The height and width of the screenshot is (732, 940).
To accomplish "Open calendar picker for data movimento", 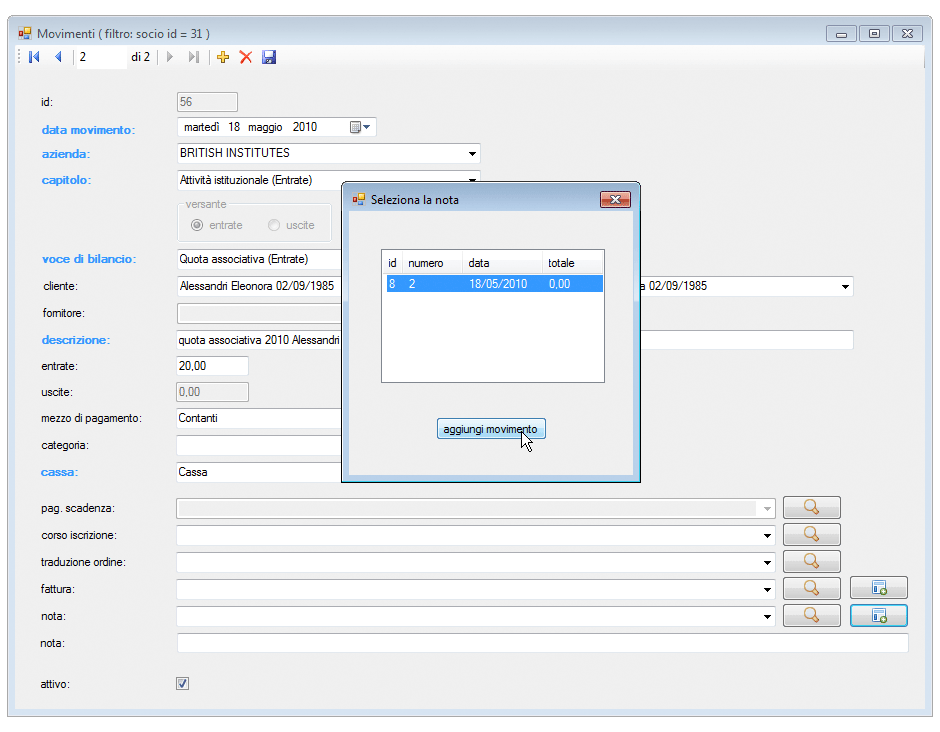I will pyautogui.click(x=360, y=127).
